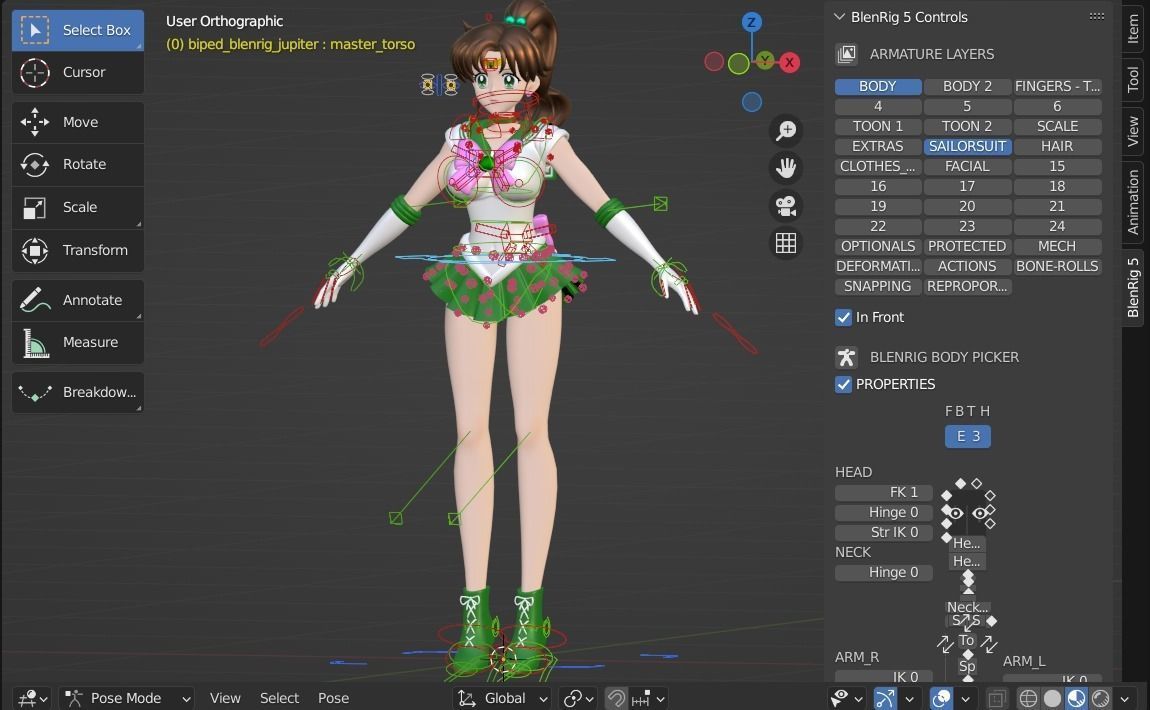Pick the Rotate tool

(78, 164)
